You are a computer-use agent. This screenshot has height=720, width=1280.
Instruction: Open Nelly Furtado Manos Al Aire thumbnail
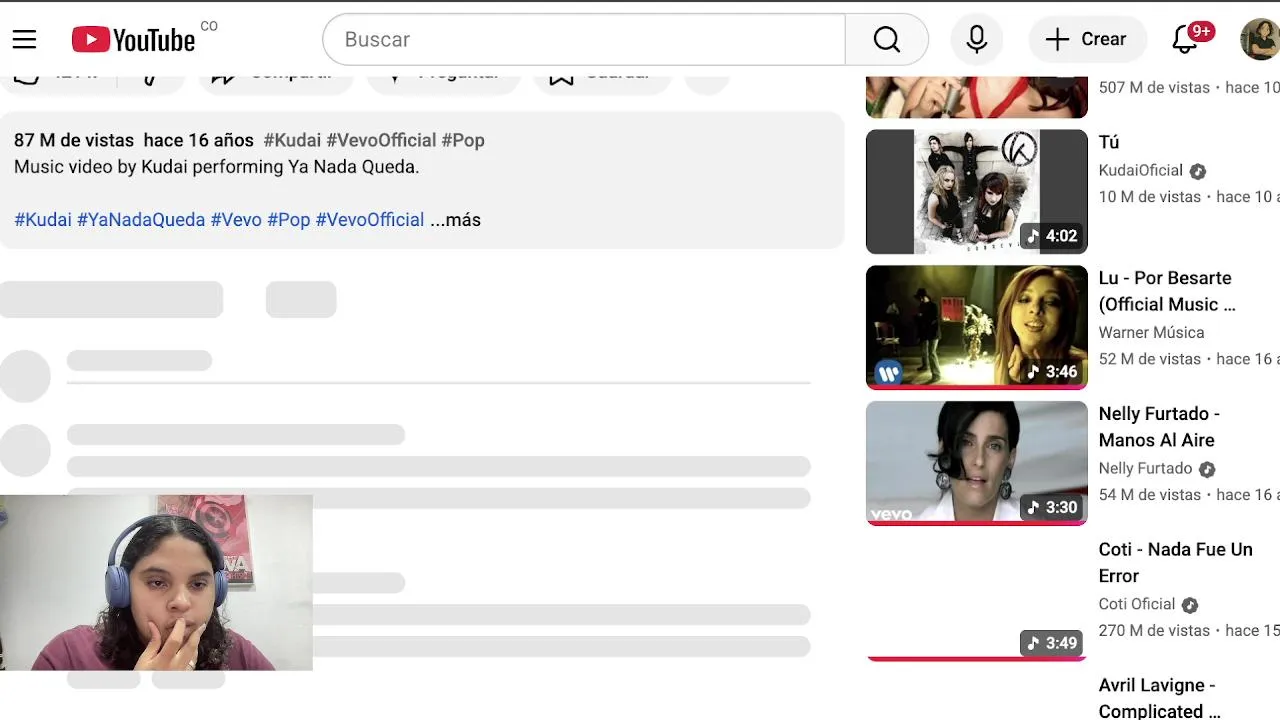(x=976, y=463)
